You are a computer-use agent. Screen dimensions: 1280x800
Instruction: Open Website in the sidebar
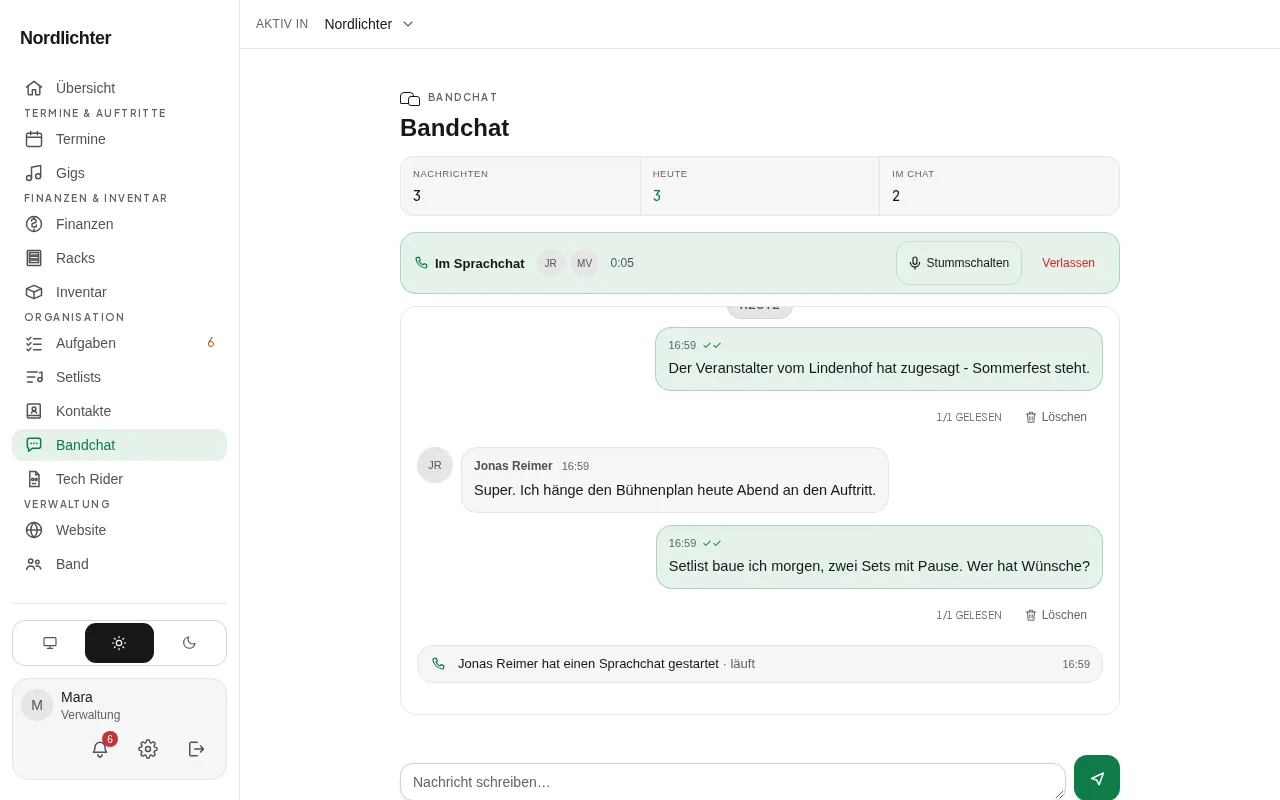pyautogui.click(x=120, y=530)
